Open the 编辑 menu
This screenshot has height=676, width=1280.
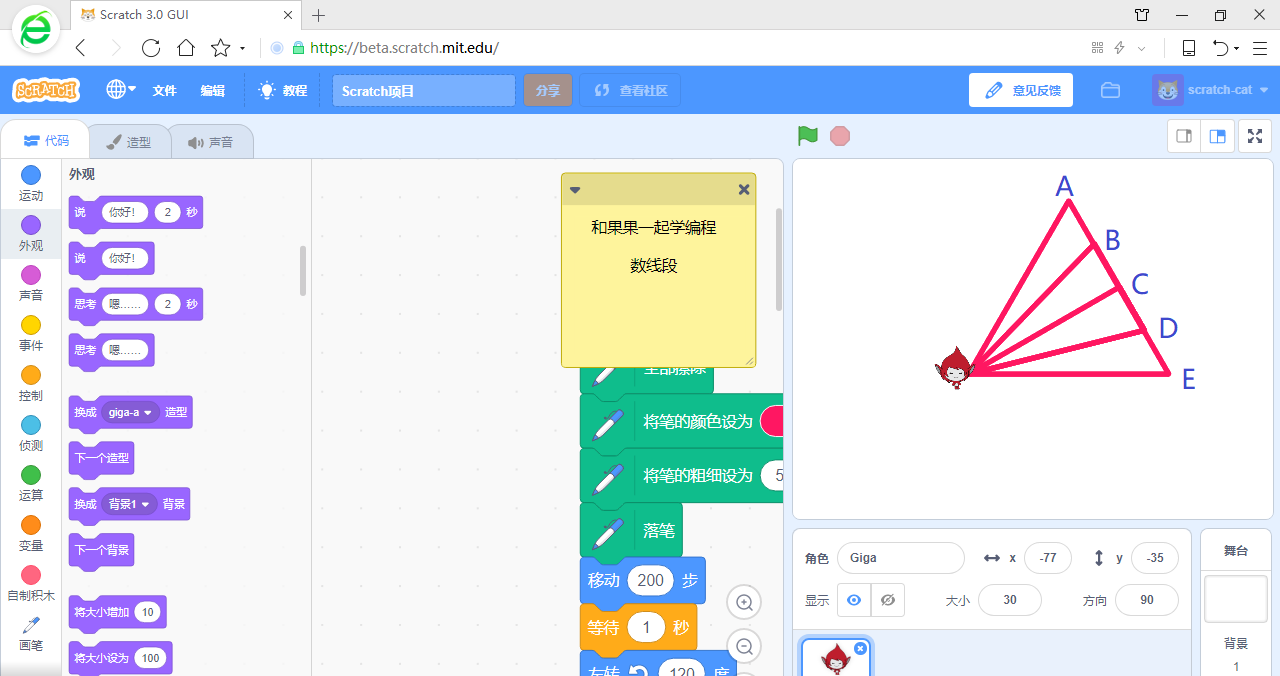point(212,90)
